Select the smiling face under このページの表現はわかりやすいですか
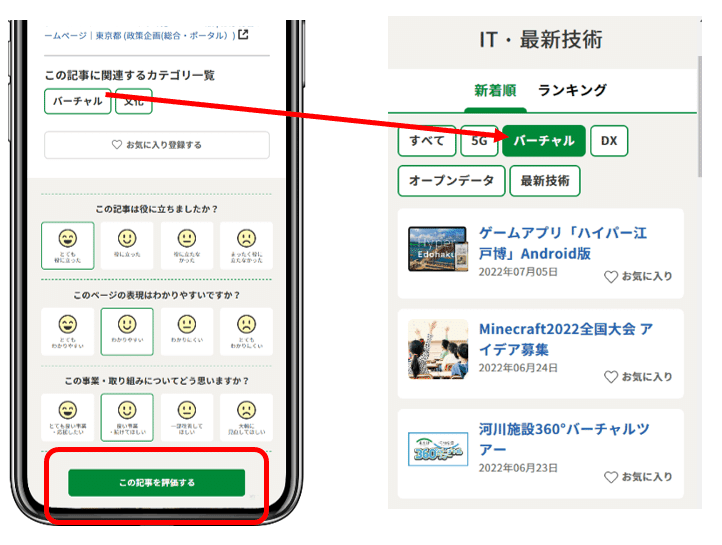 [x=127, y=331]
